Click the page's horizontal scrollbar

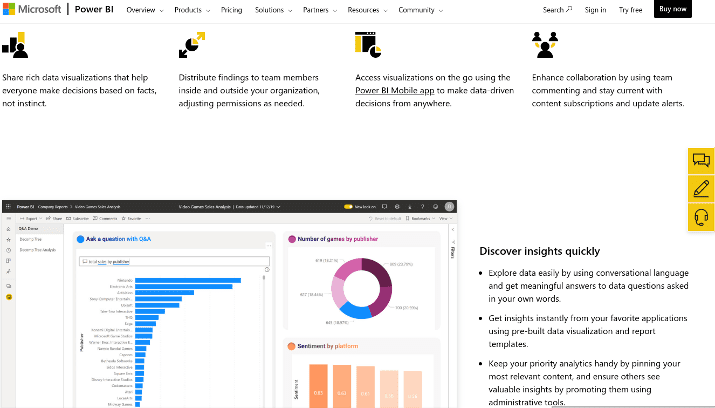[632, 407]
